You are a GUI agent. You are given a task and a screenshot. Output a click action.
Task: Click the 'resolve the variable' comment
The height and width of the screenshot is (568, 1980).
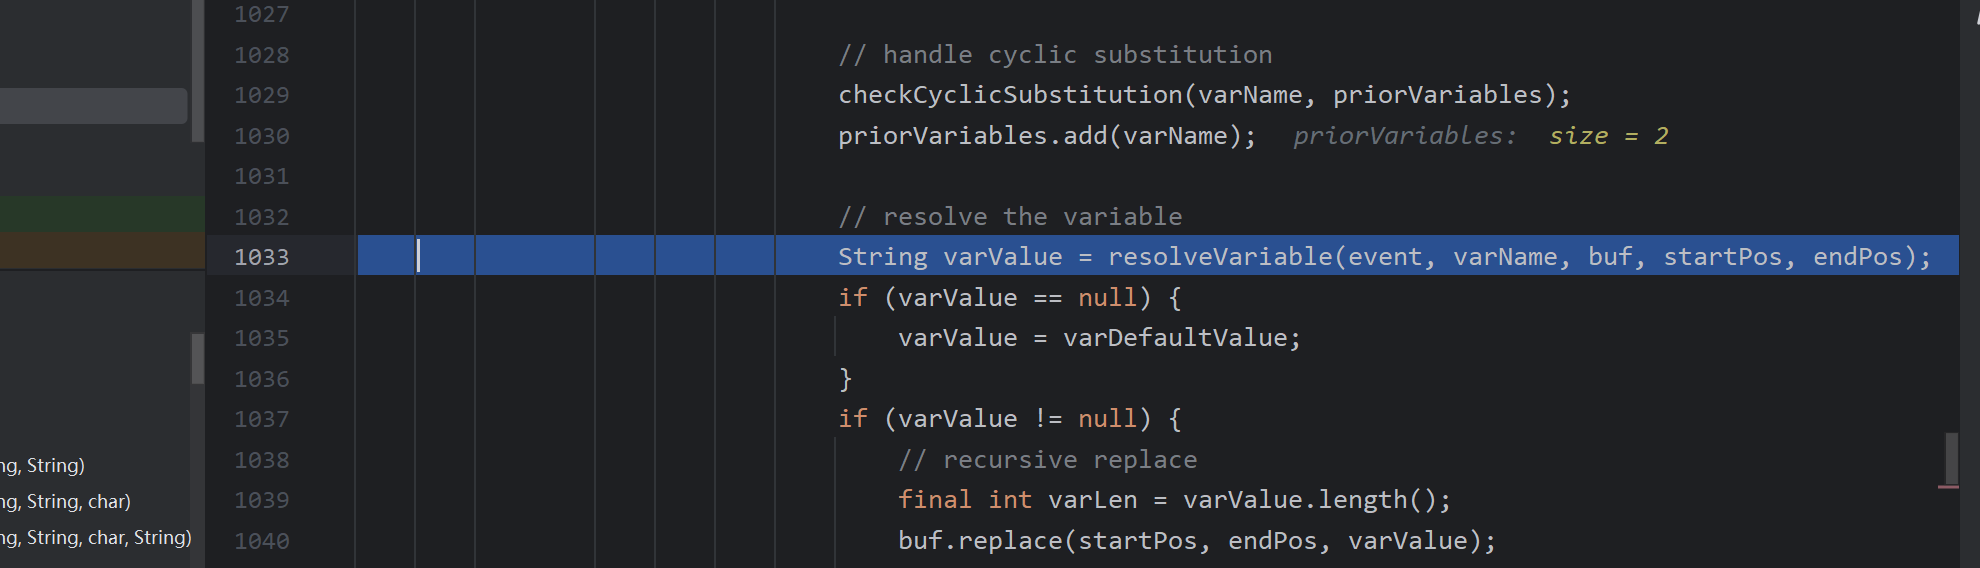[1010, 217]
